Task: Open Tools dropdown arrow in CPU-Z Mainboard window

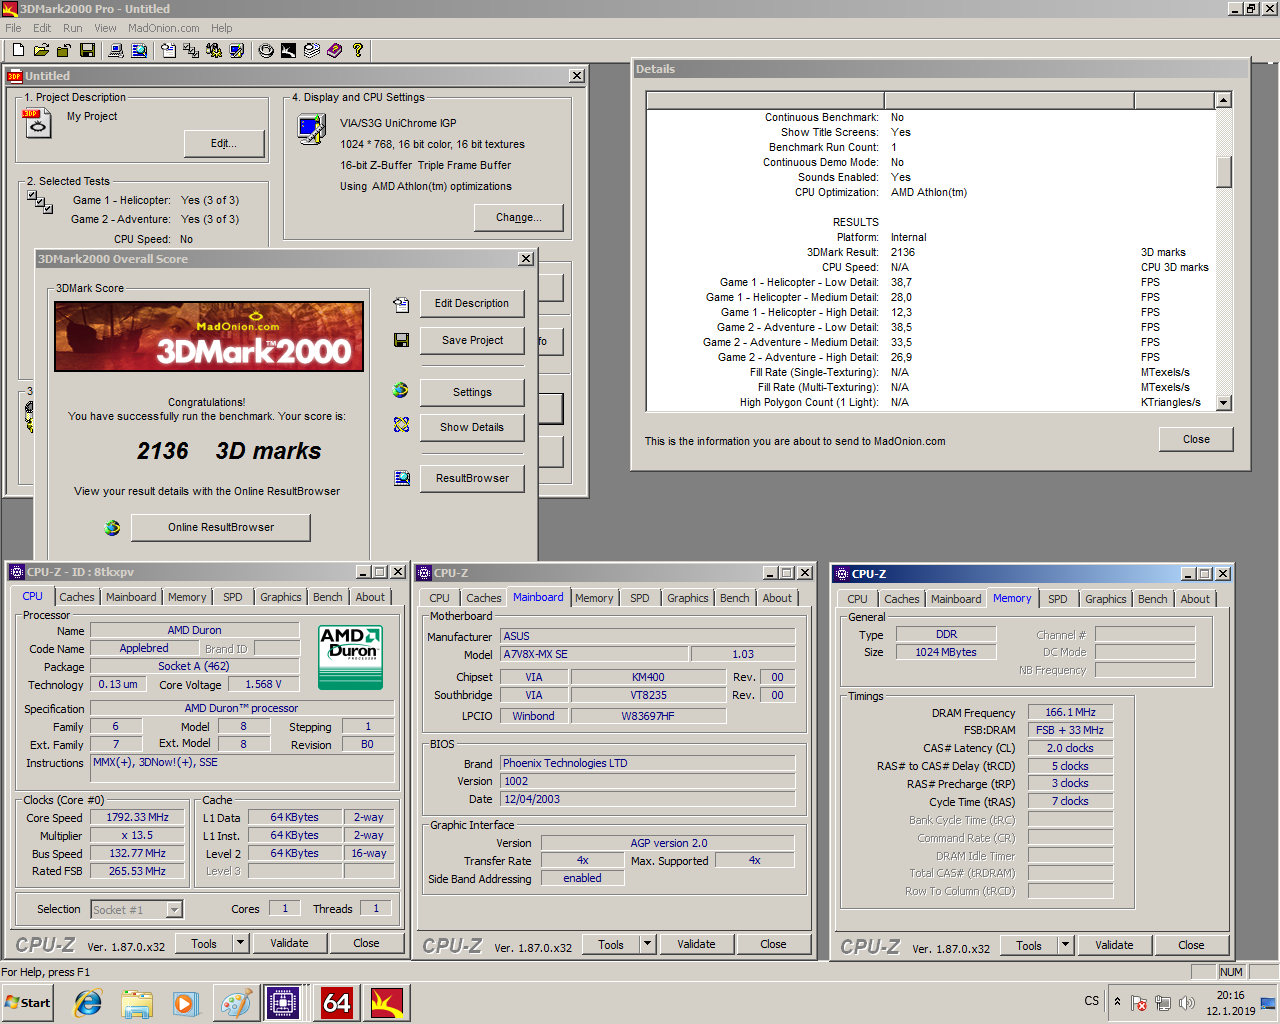Action: tap(647, 943)
